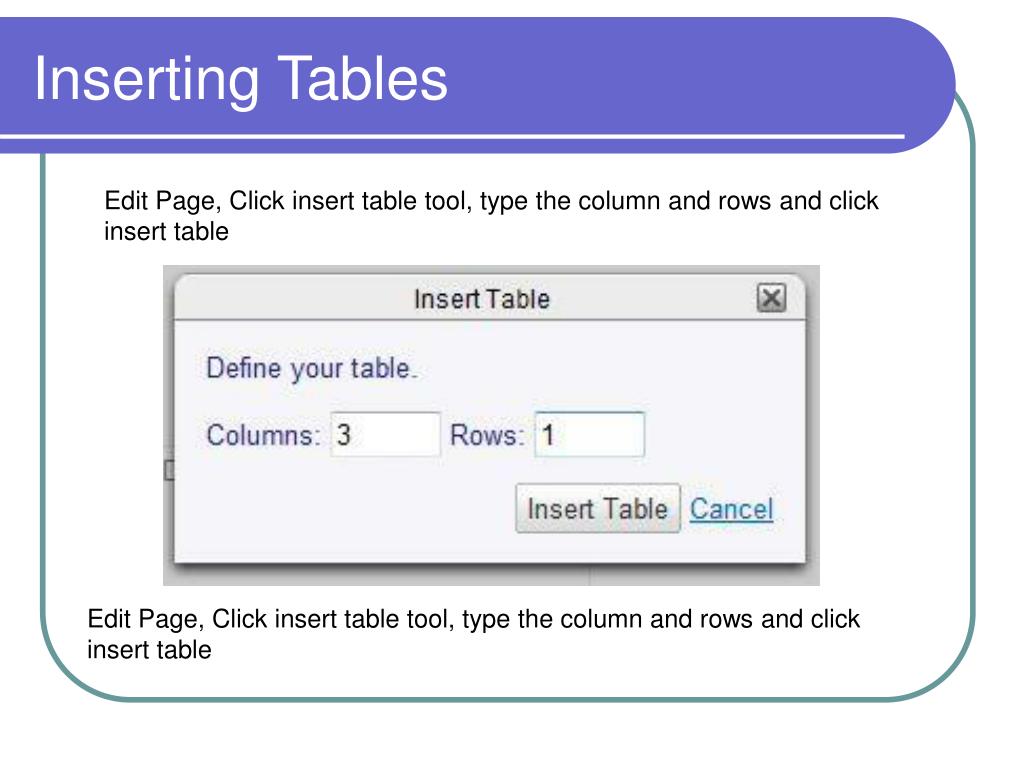
Task: Click the gray backdrop strip below the dialog
Action: coord(491,576)
